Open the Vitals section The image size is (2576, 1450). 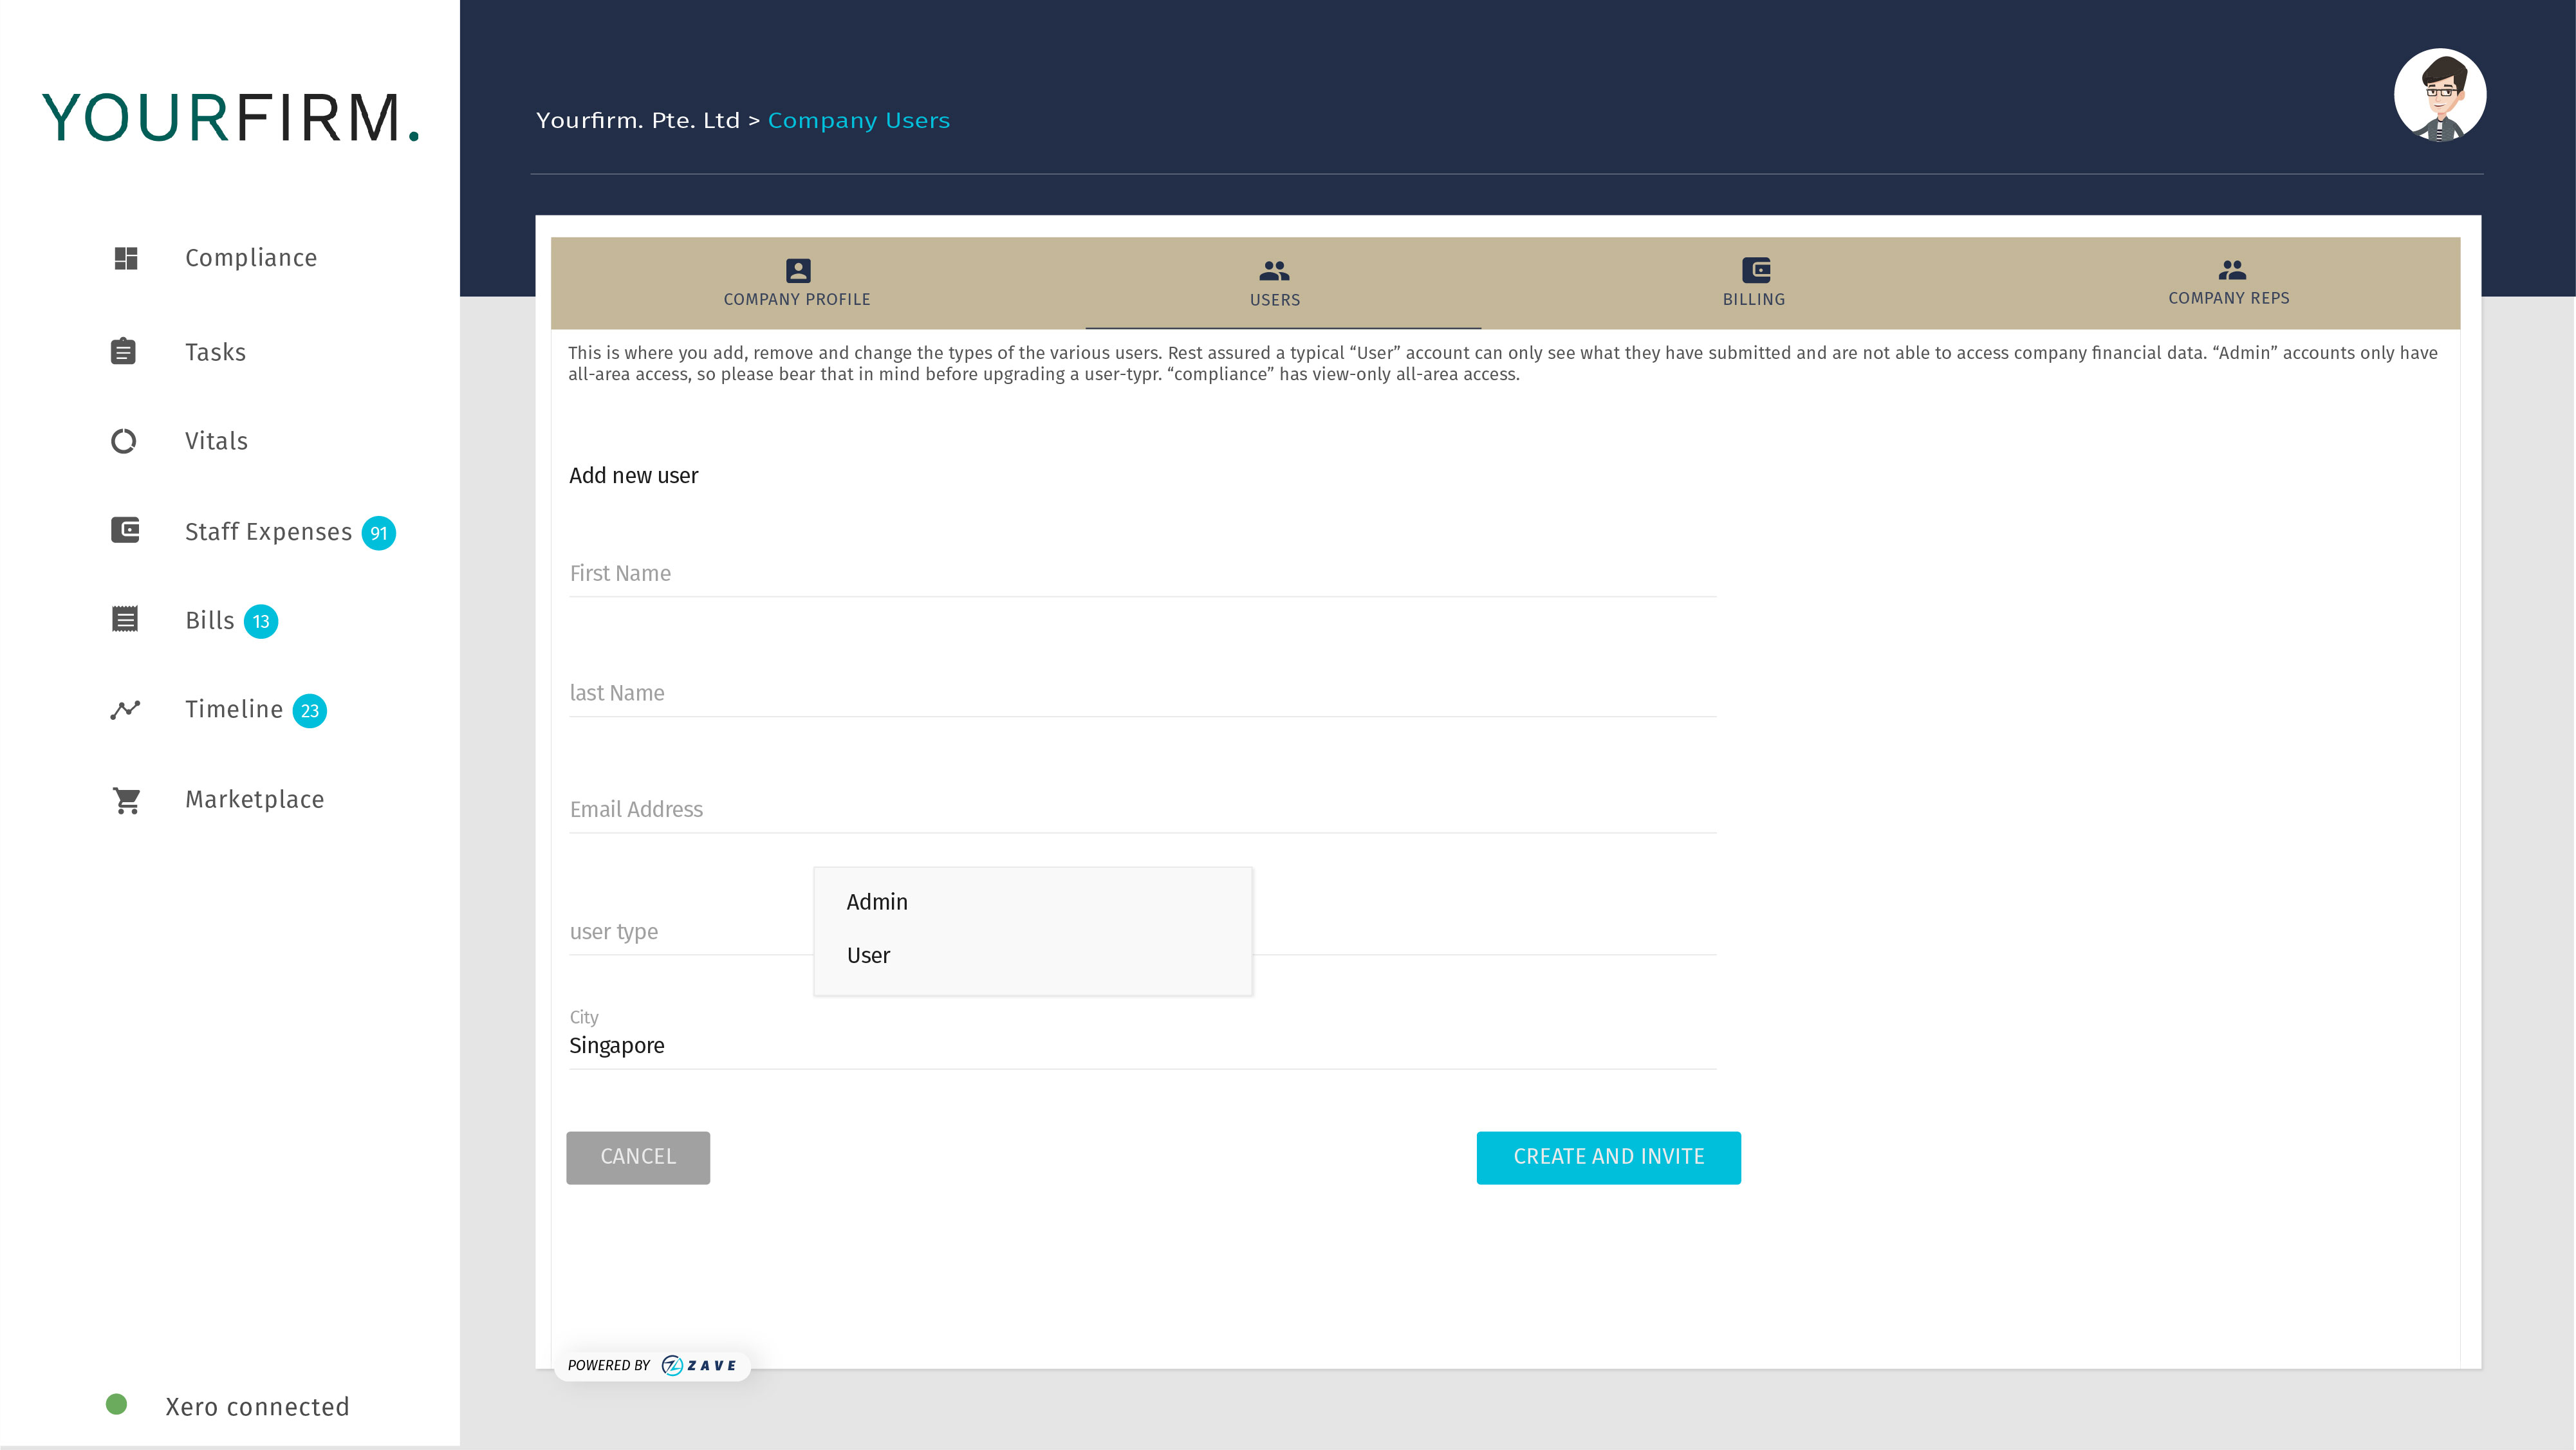(x=216, y=441)
